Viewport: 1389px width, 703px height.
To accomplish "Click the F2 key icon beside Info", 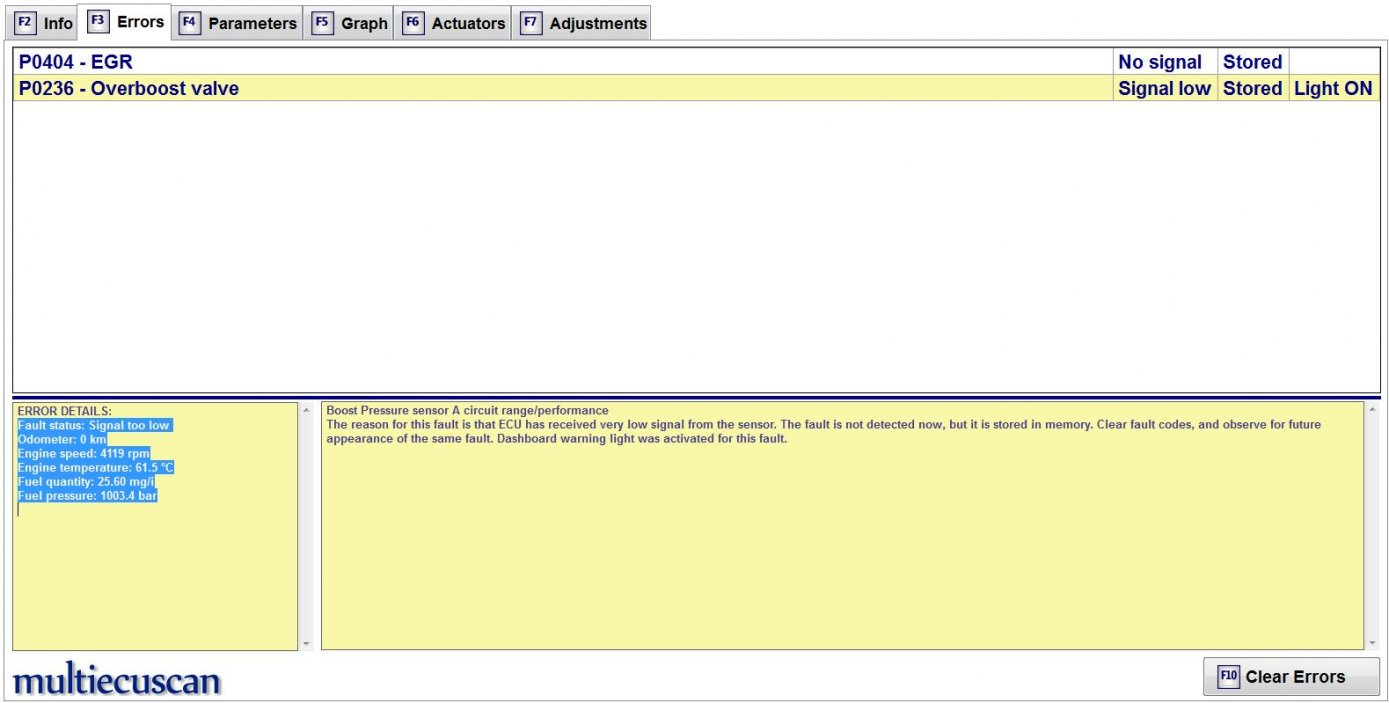I will click(26, 23).
